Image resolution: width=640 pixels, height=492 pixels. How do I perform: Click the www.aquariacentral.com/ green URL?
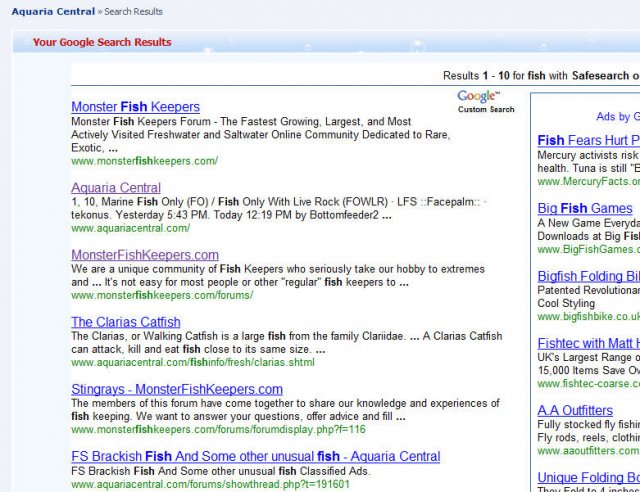point(131,228)
